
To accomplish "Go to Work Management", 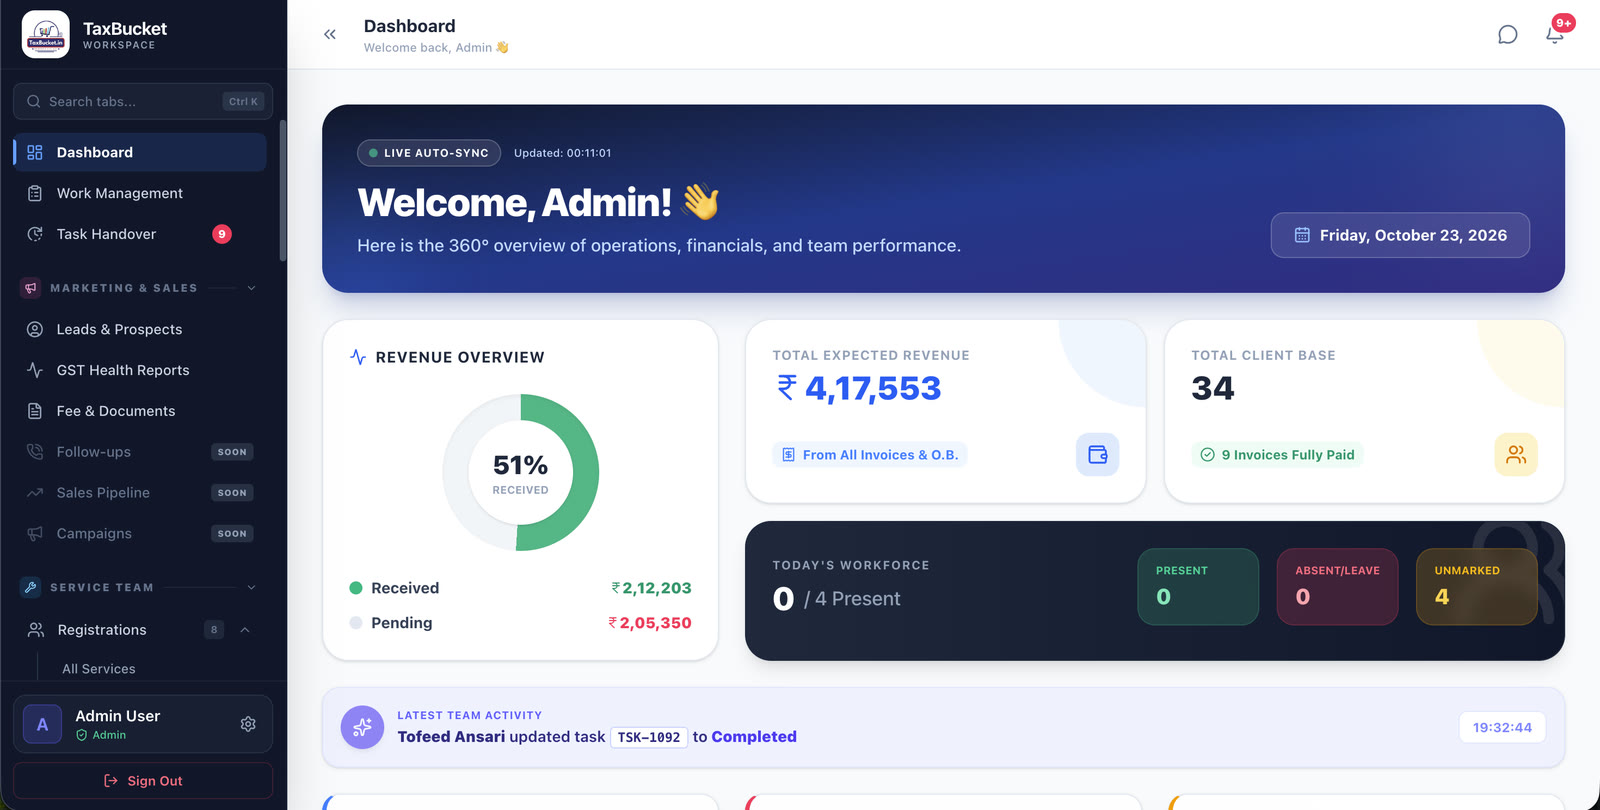I will tap(140, 193).
